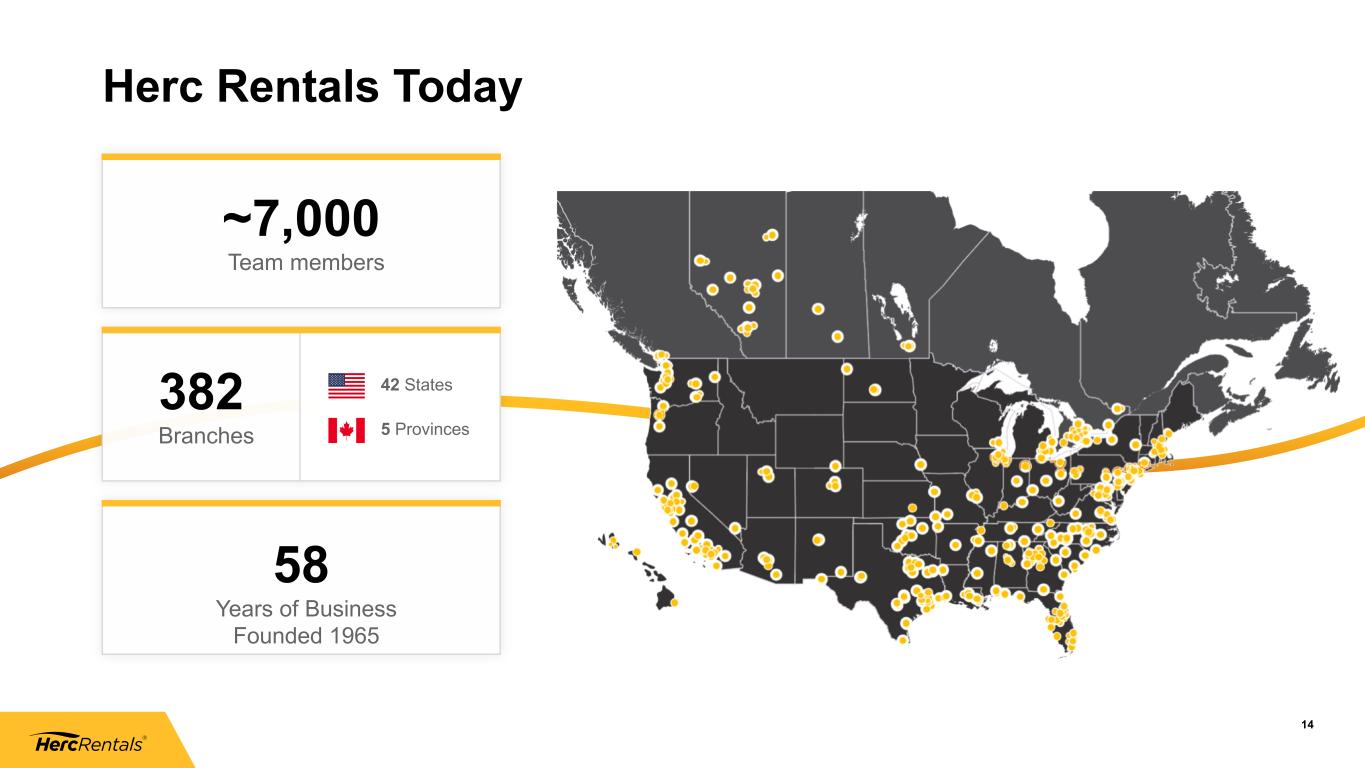
Task: Click the "382" branches number
Action: click(x=201, y=393)
